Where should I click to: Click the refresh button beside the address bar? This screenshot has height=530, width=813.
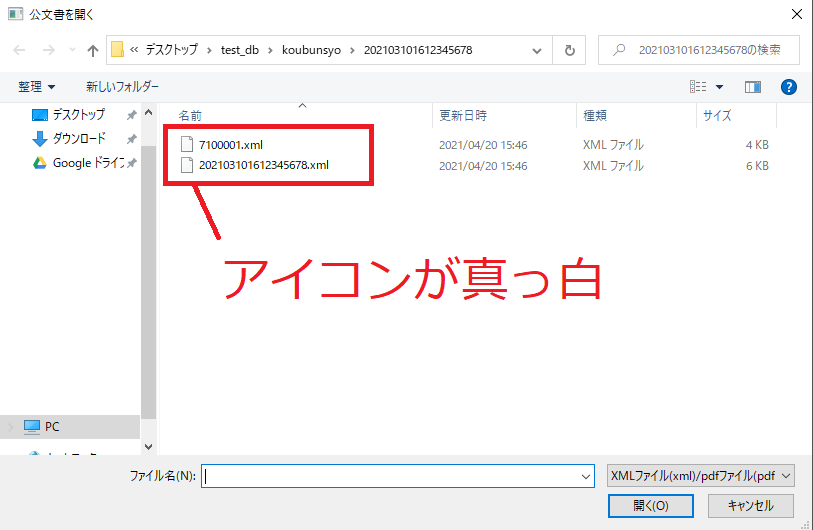point(569,50)
